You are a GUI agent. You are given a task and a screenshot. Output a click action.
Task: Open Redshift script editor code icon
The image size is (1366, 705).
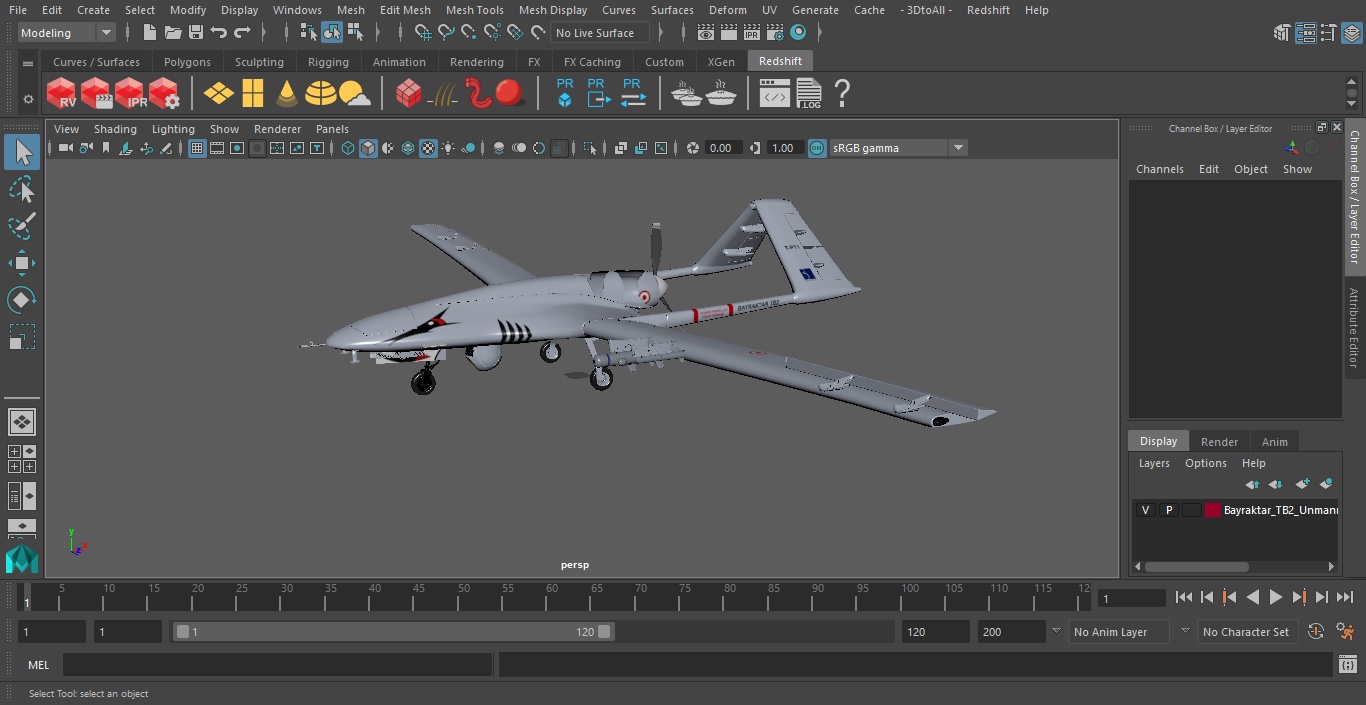coord(775,94)
